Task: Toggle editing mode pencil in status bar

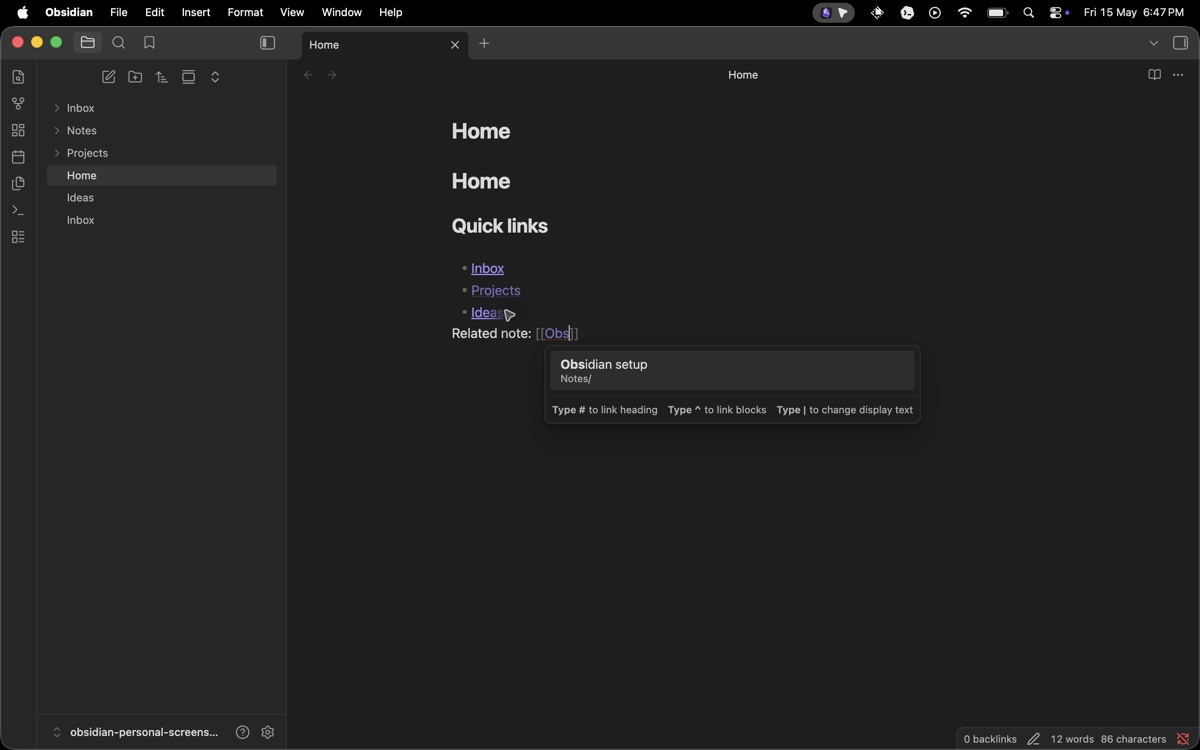Action: point(1034,739)
